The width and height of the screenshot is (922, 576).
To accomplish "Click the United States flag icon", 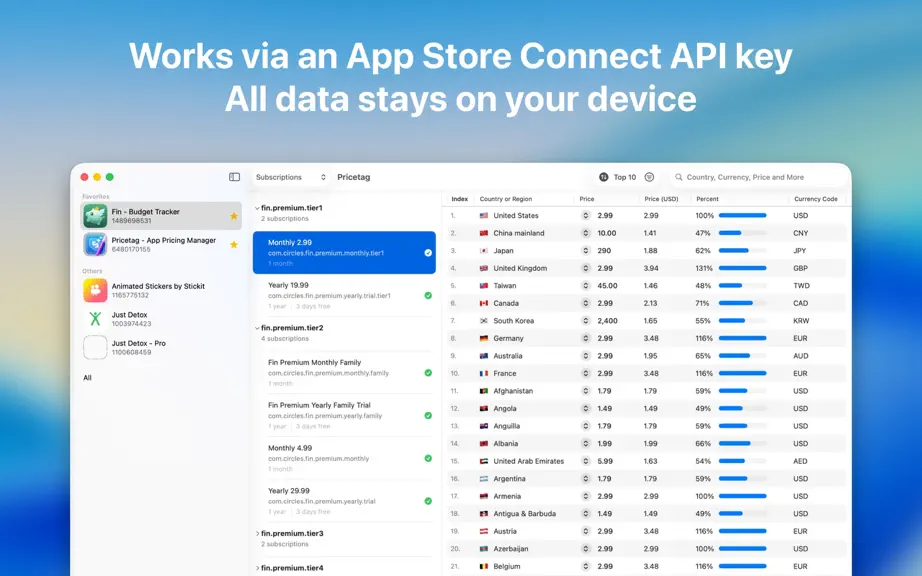I will click(484, 216).
